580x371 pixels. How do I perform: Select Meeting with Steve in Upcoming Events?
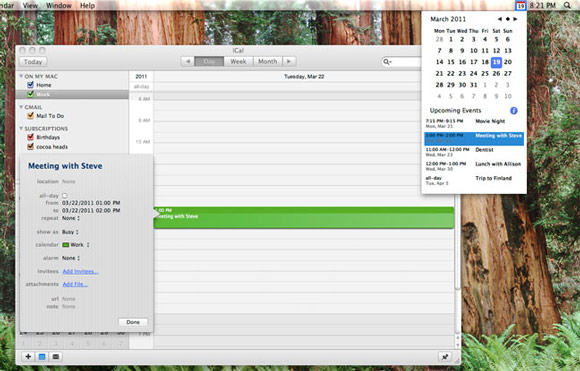pyautogui.click(x=474, y=138)
